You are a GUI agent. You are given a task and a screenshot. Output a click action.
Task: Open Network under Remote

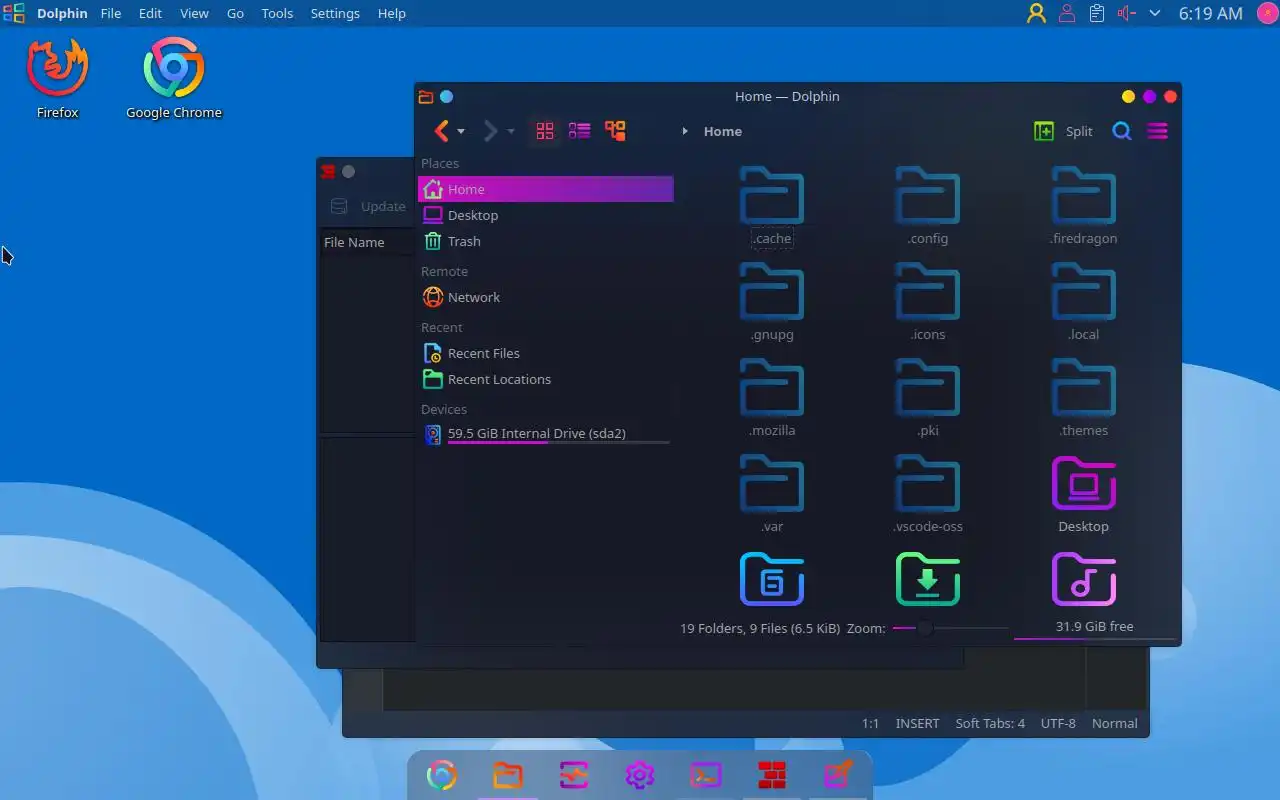click(x=546, y=297)
